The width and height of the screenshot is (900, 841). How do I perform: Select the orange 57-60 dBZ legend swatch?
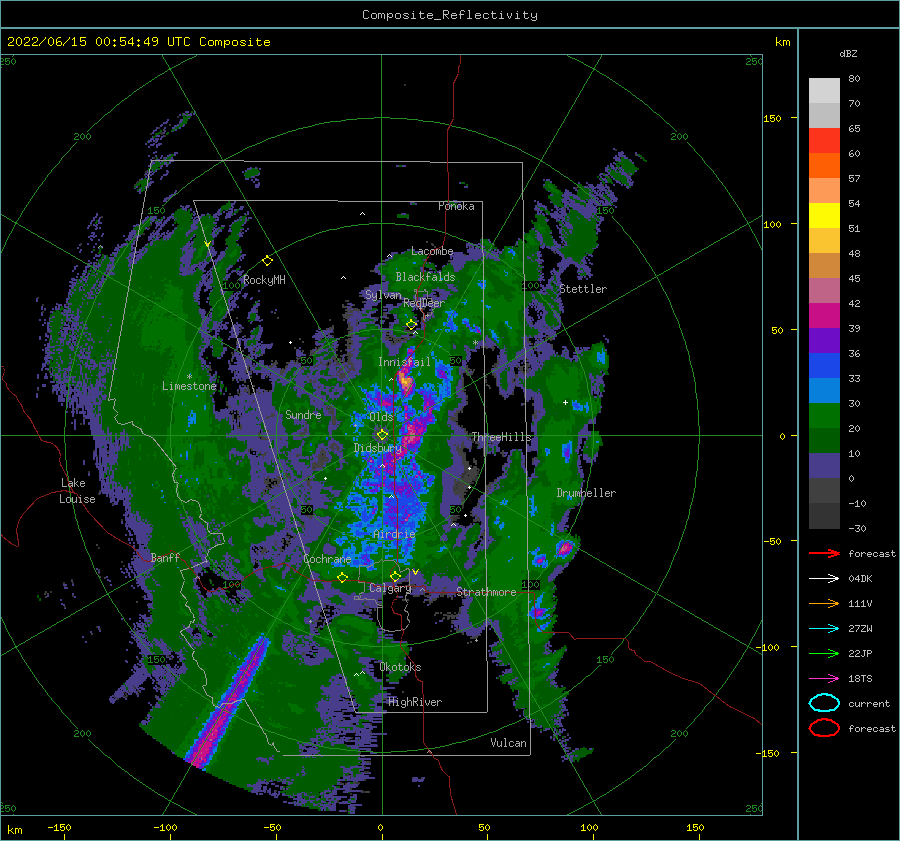824,166
